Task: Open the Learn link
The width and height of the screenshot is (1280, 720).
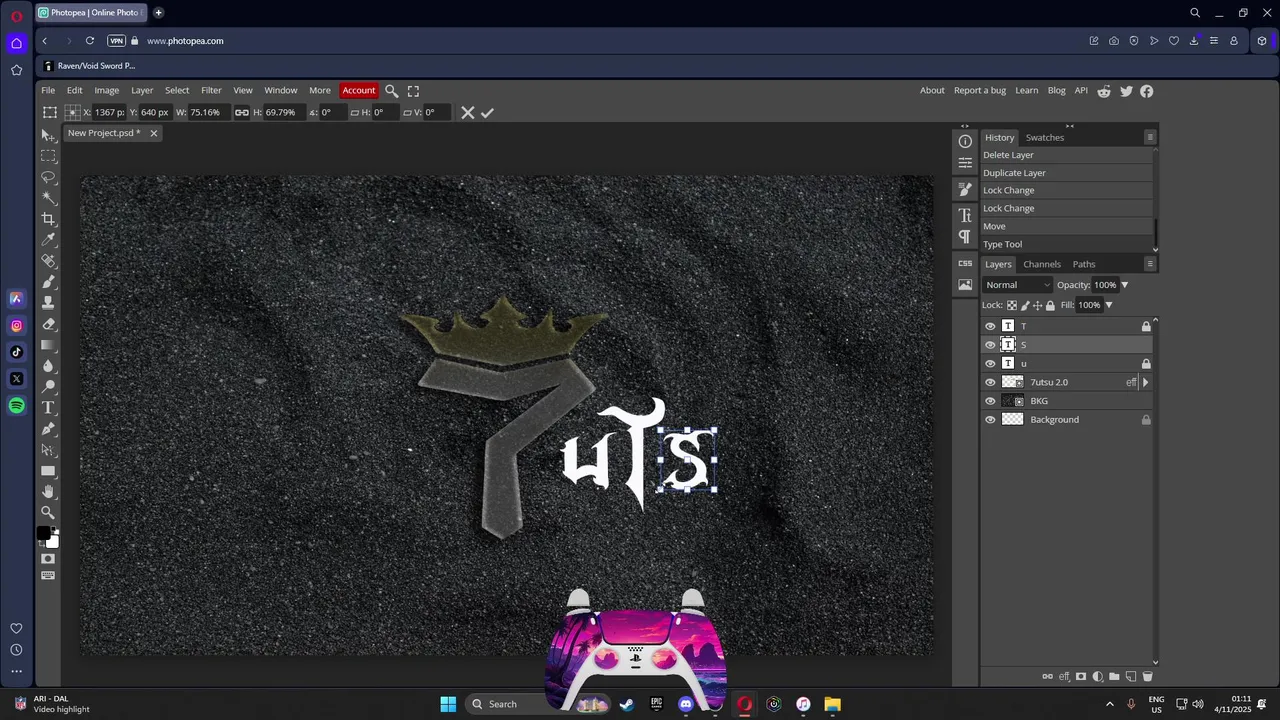Action: [x=1027, y=90]
